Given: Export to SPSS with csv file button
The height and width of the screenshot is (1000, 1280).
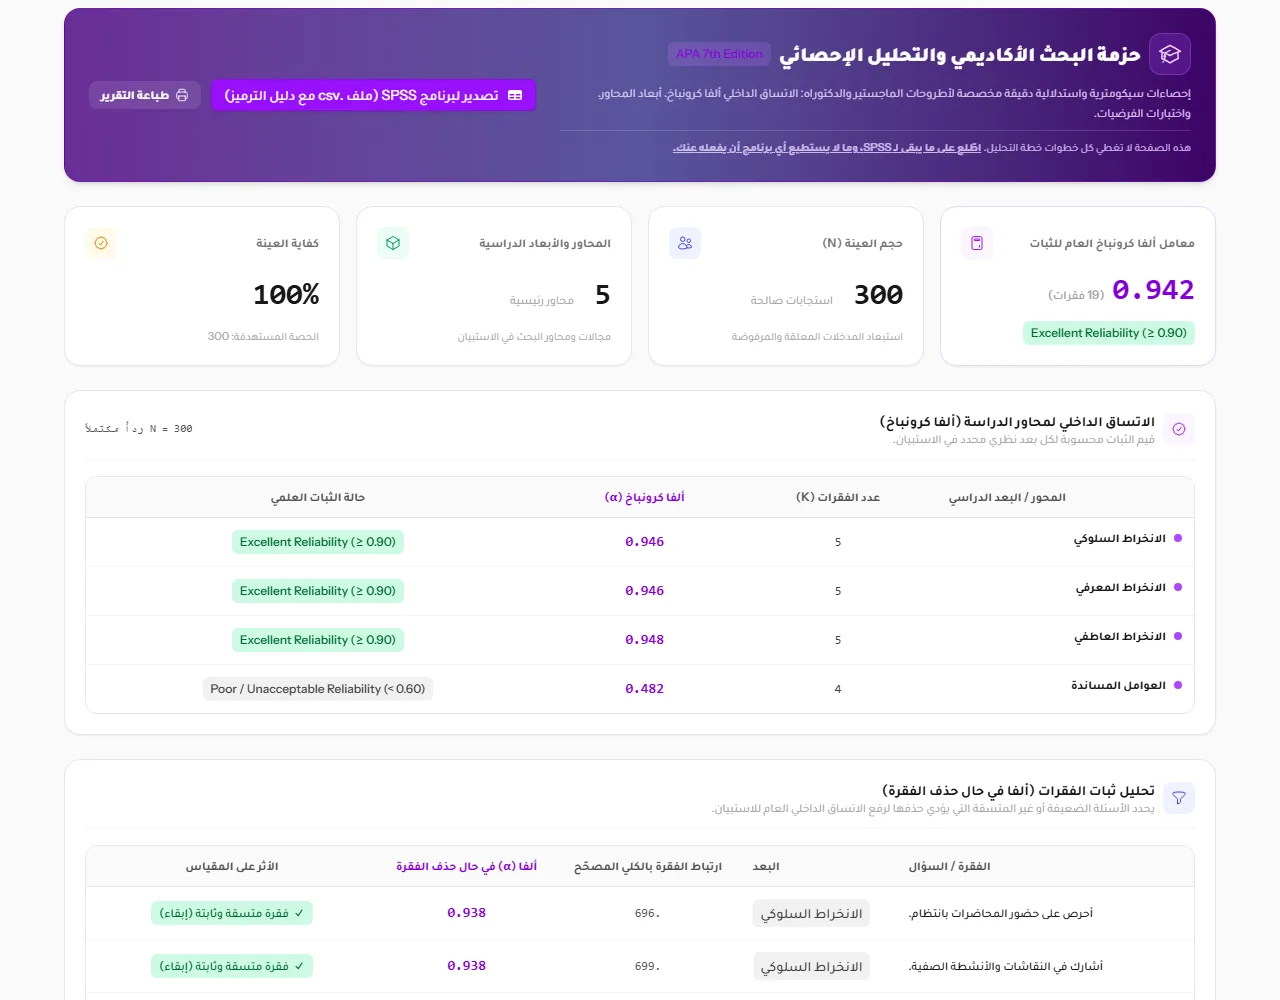Looking at the screenshot, I should click(x=374, y=95).
